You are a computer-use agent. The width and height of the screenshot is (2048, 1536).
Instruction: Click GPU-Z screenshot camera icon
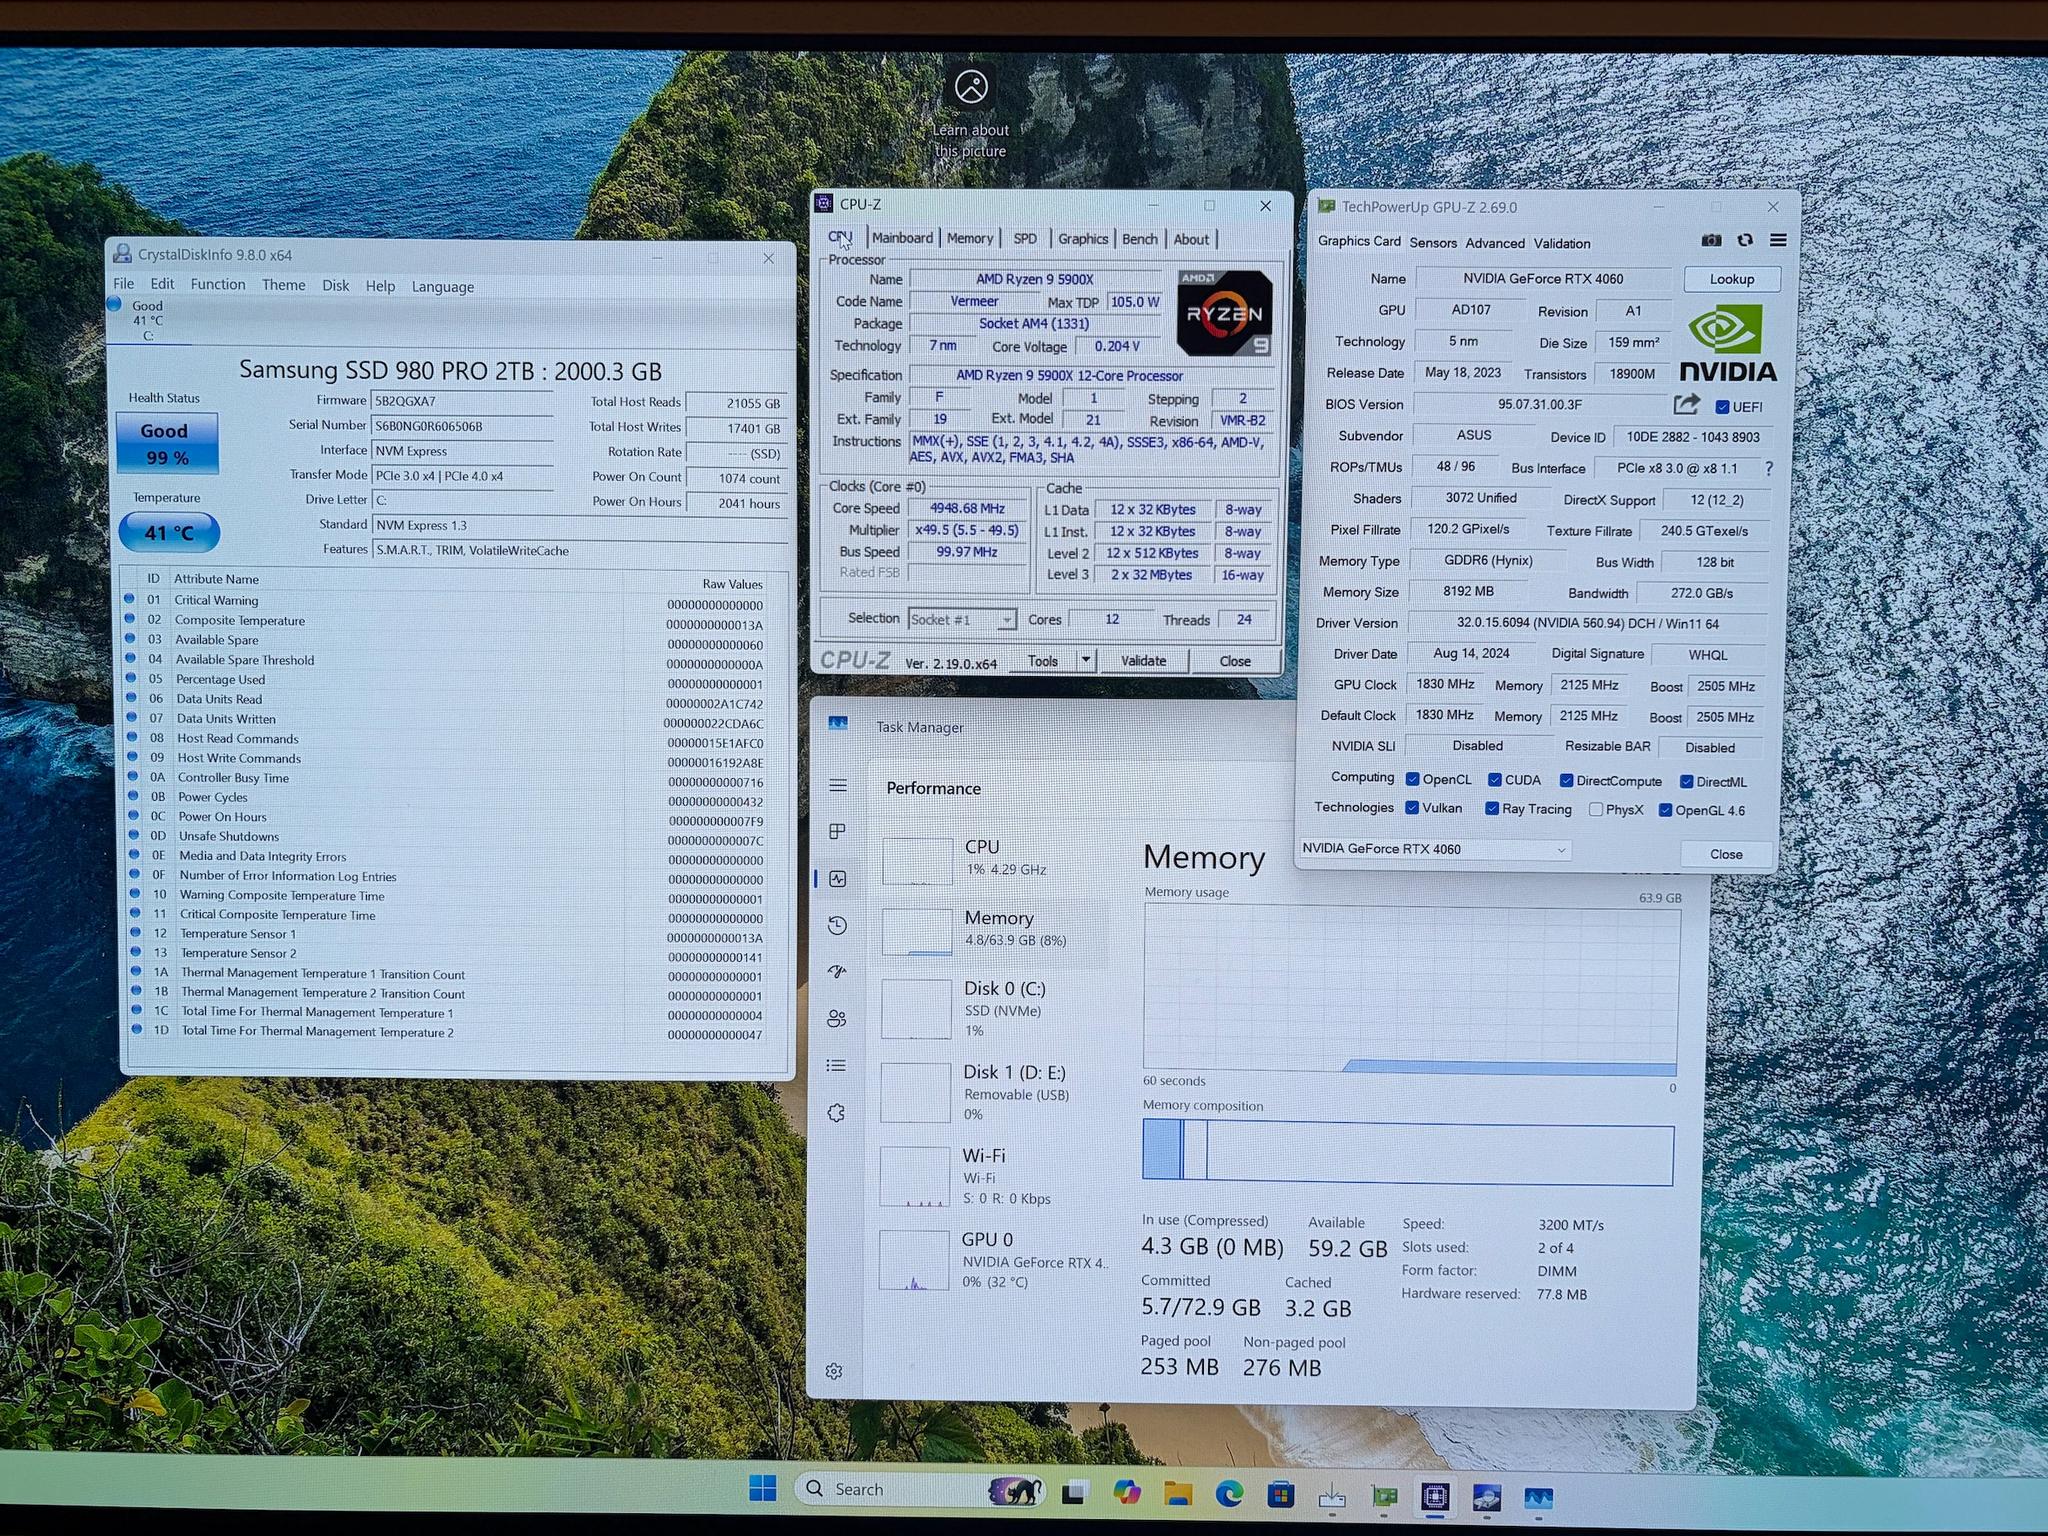coord(1711,240)
